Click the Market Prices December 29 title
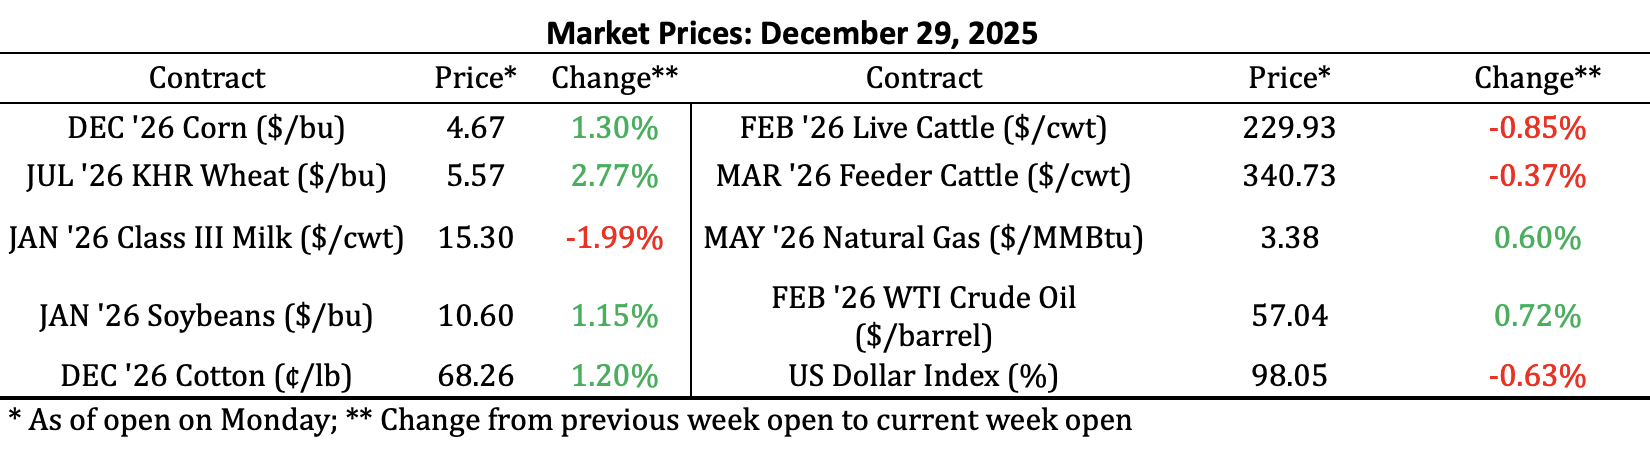 coord(792,32)
